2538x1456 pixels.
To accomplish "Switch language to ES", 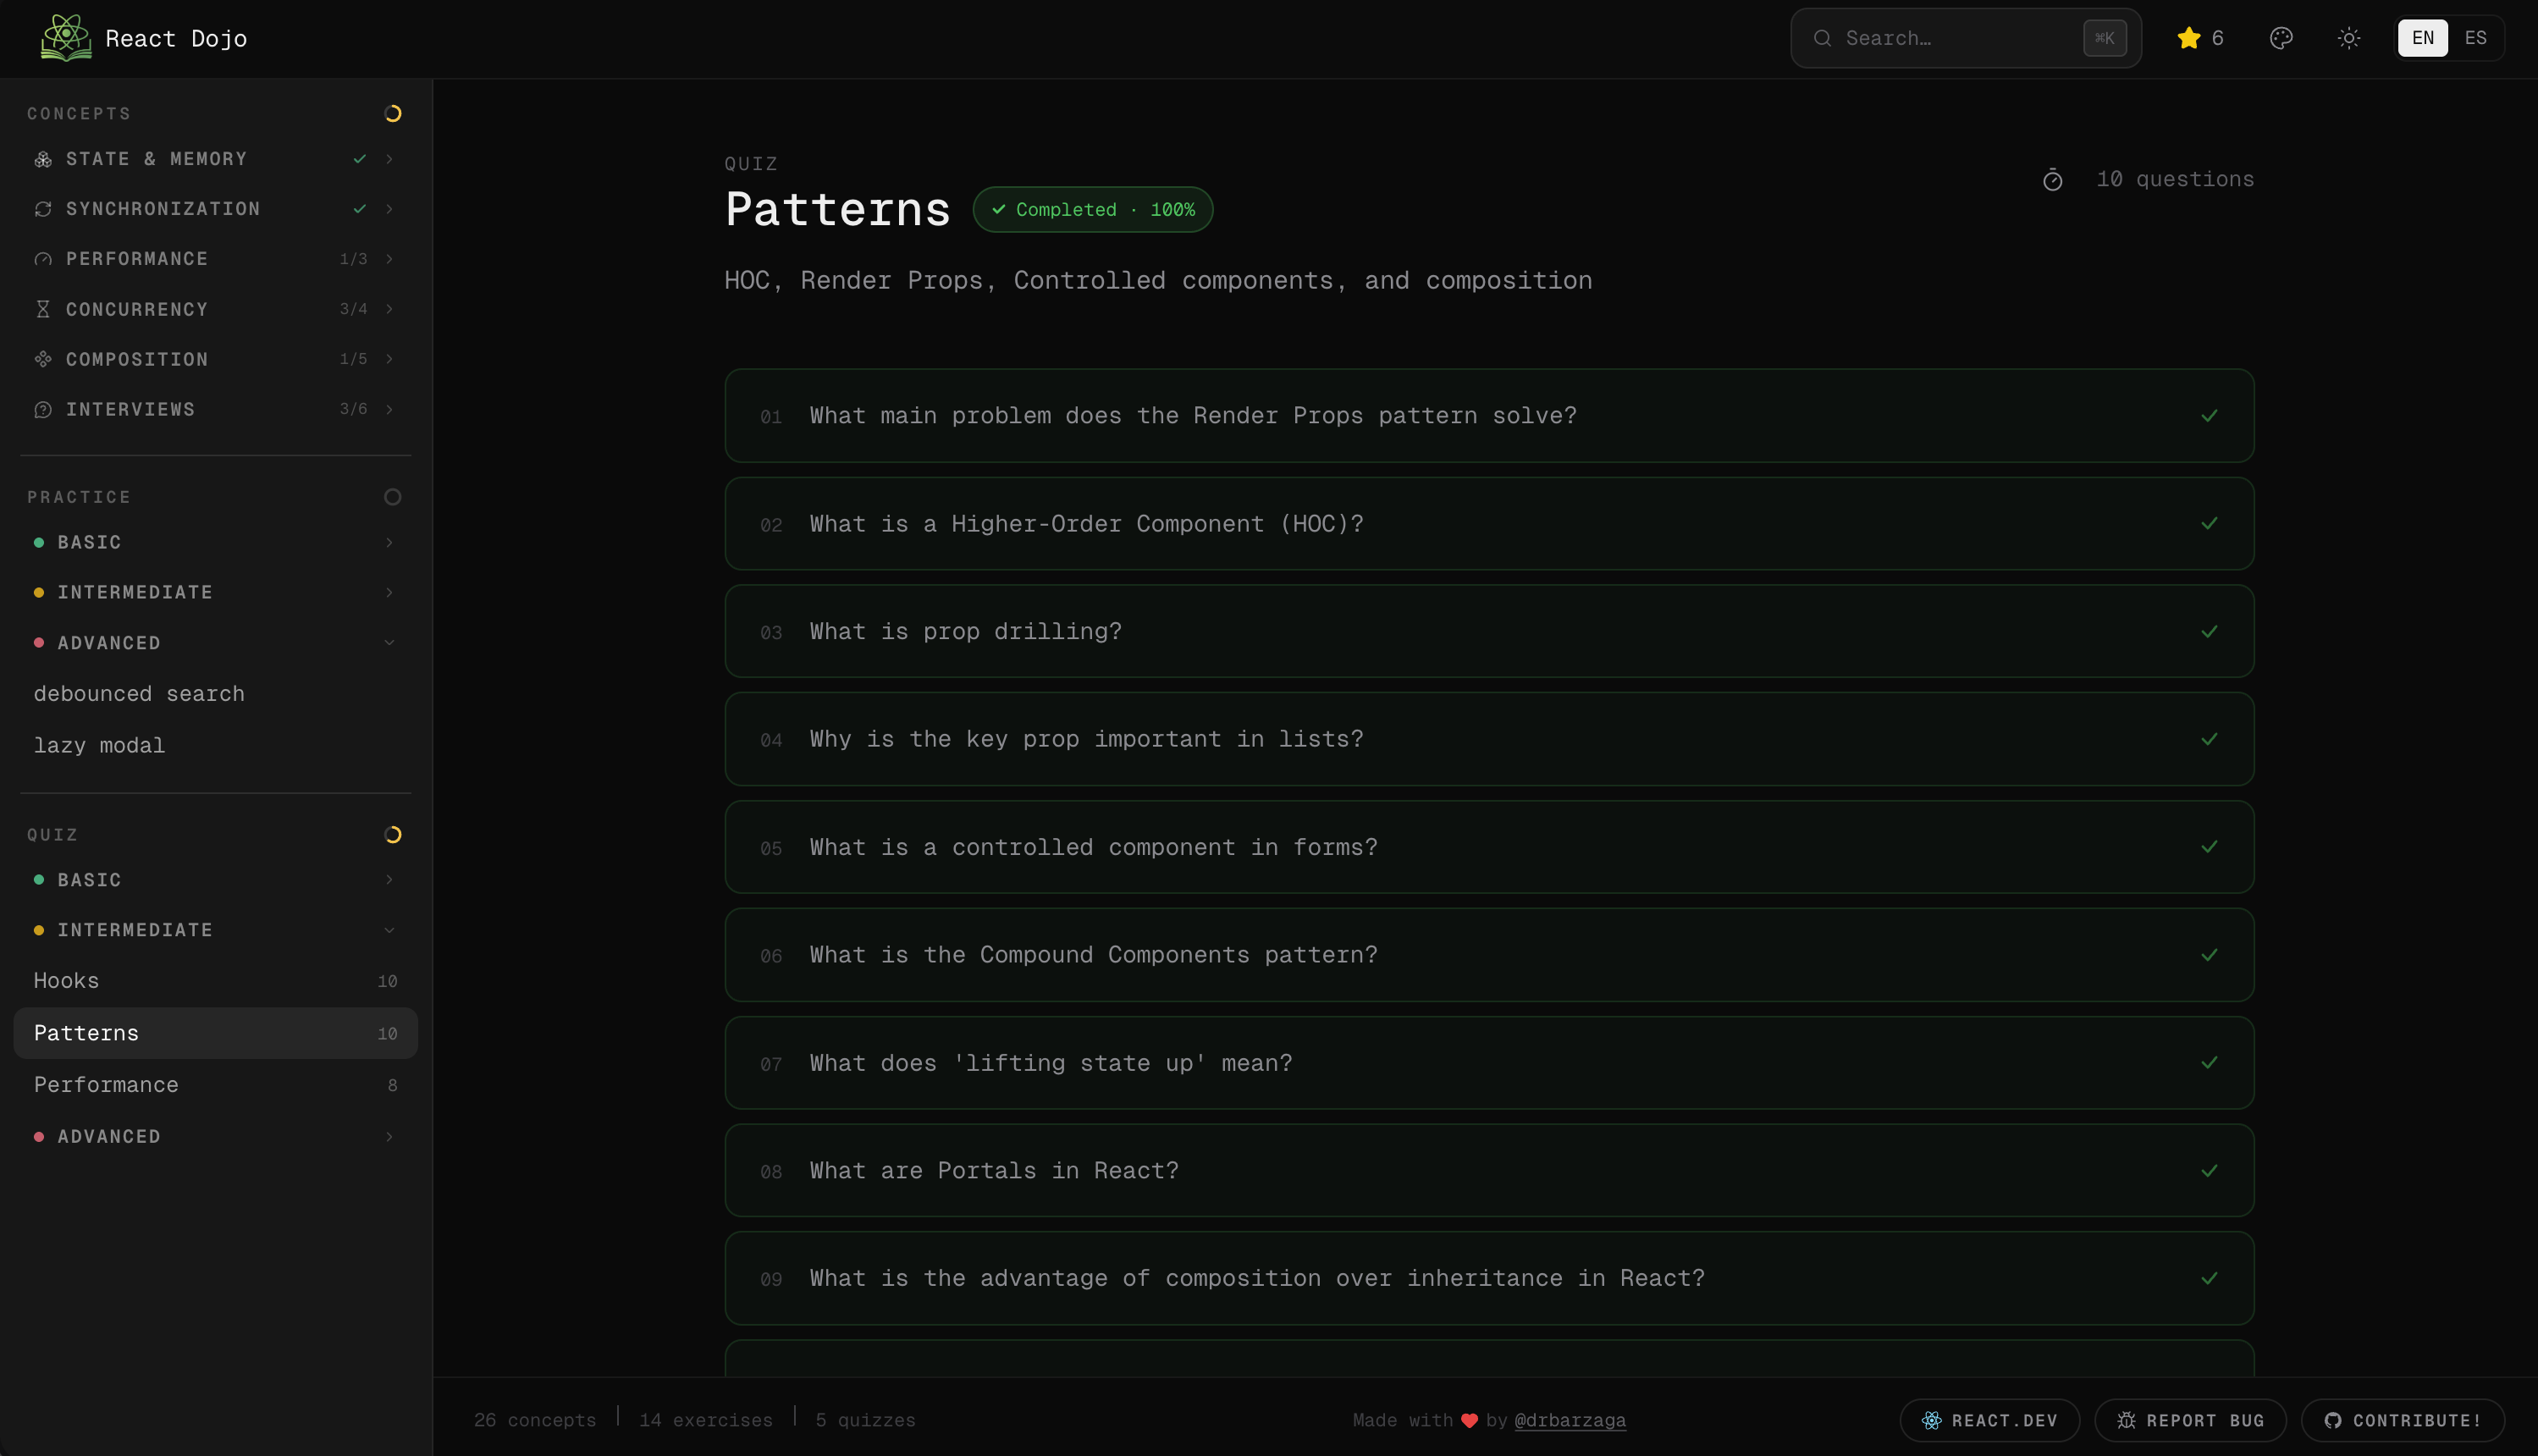I will coord(2475,38).
